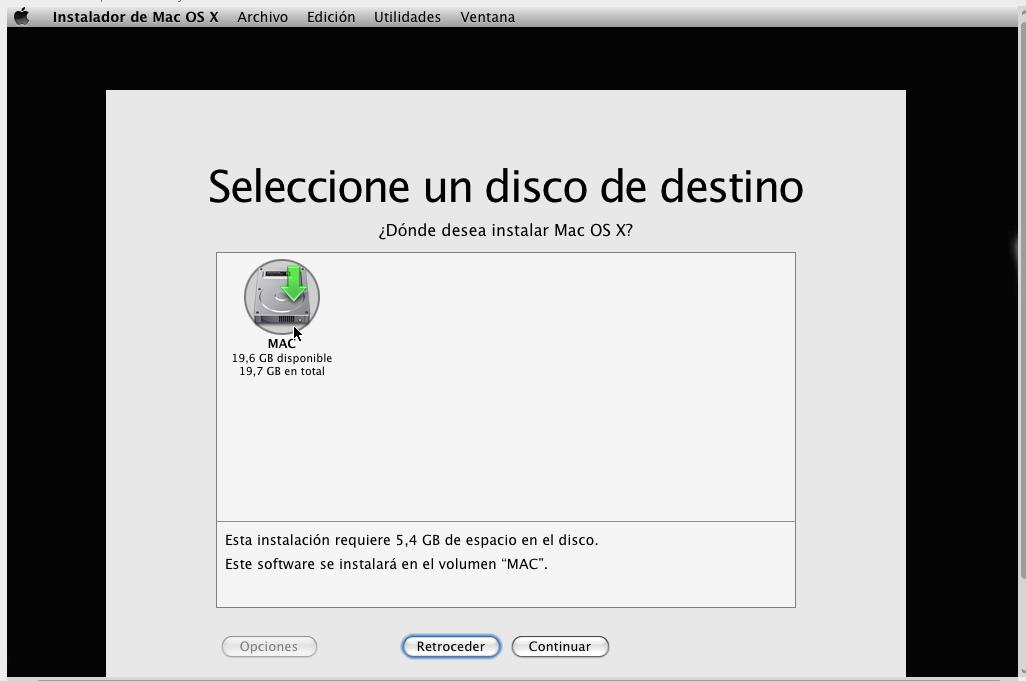1026x681 pixels.
Task: Open the Apple menu
Action: click(x=22, y=16)
